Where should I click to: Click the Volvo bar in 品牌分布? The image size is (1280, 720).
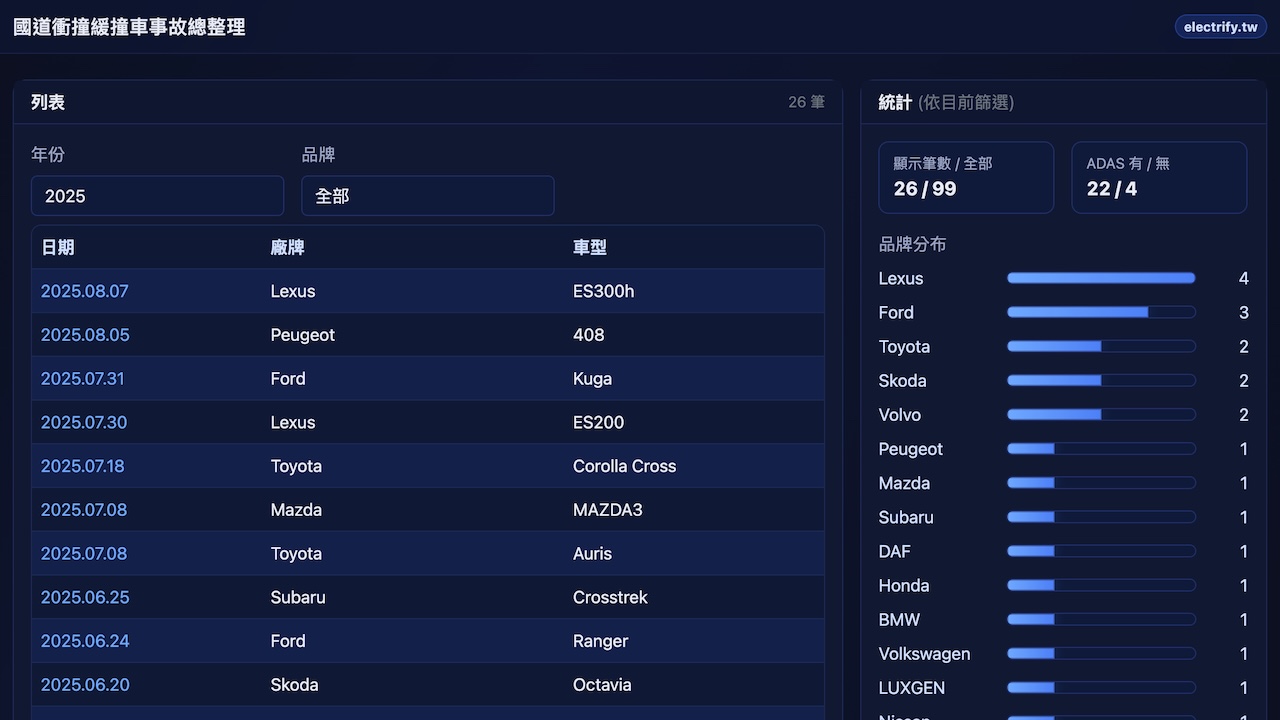[1101, 414]
